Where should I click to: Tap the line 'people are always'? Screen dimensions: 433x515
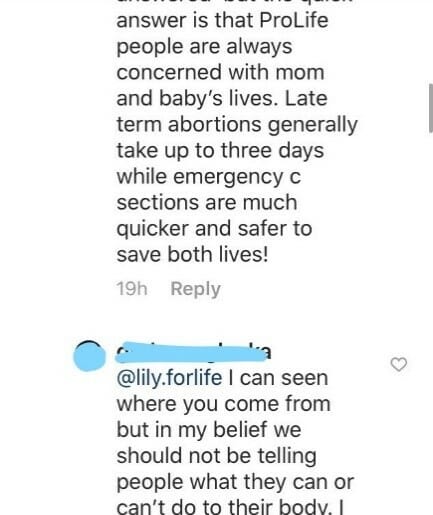204,47
